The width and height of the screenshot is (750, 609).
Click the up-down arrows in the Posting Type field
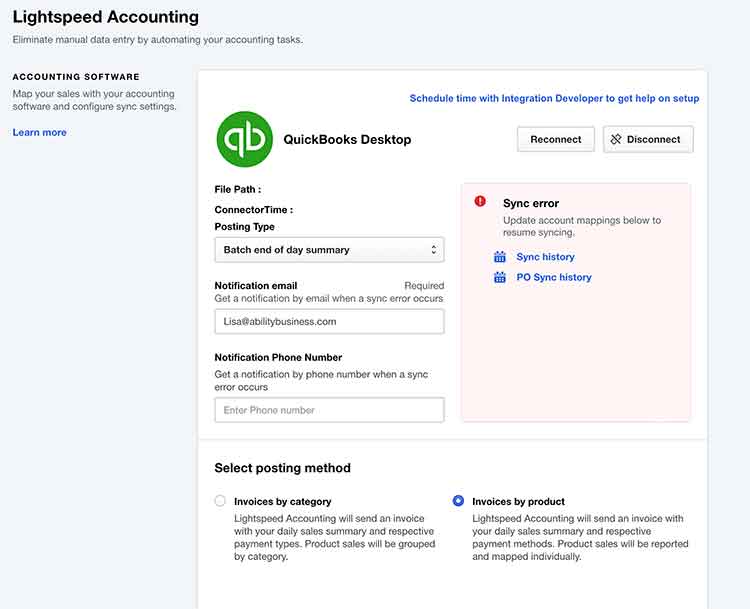coord(433,250)
